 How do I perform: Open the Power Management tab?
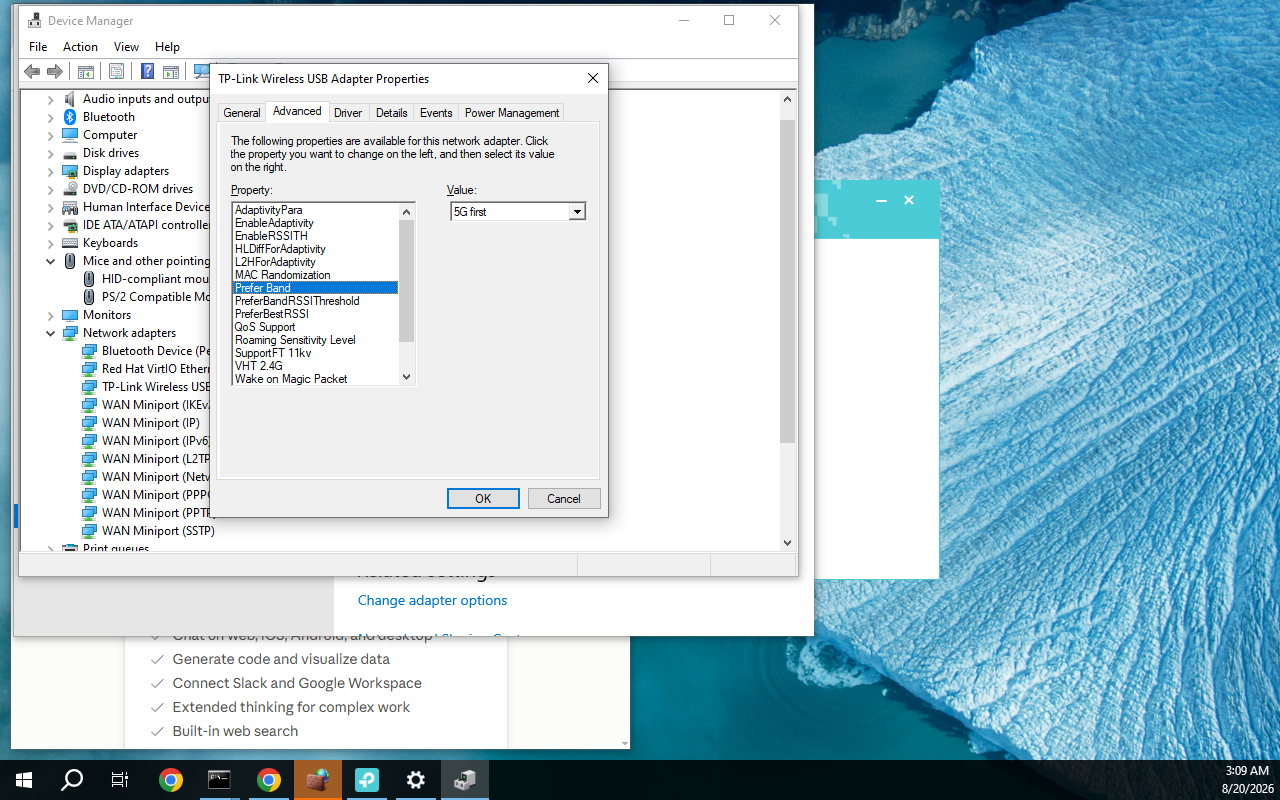512,113
